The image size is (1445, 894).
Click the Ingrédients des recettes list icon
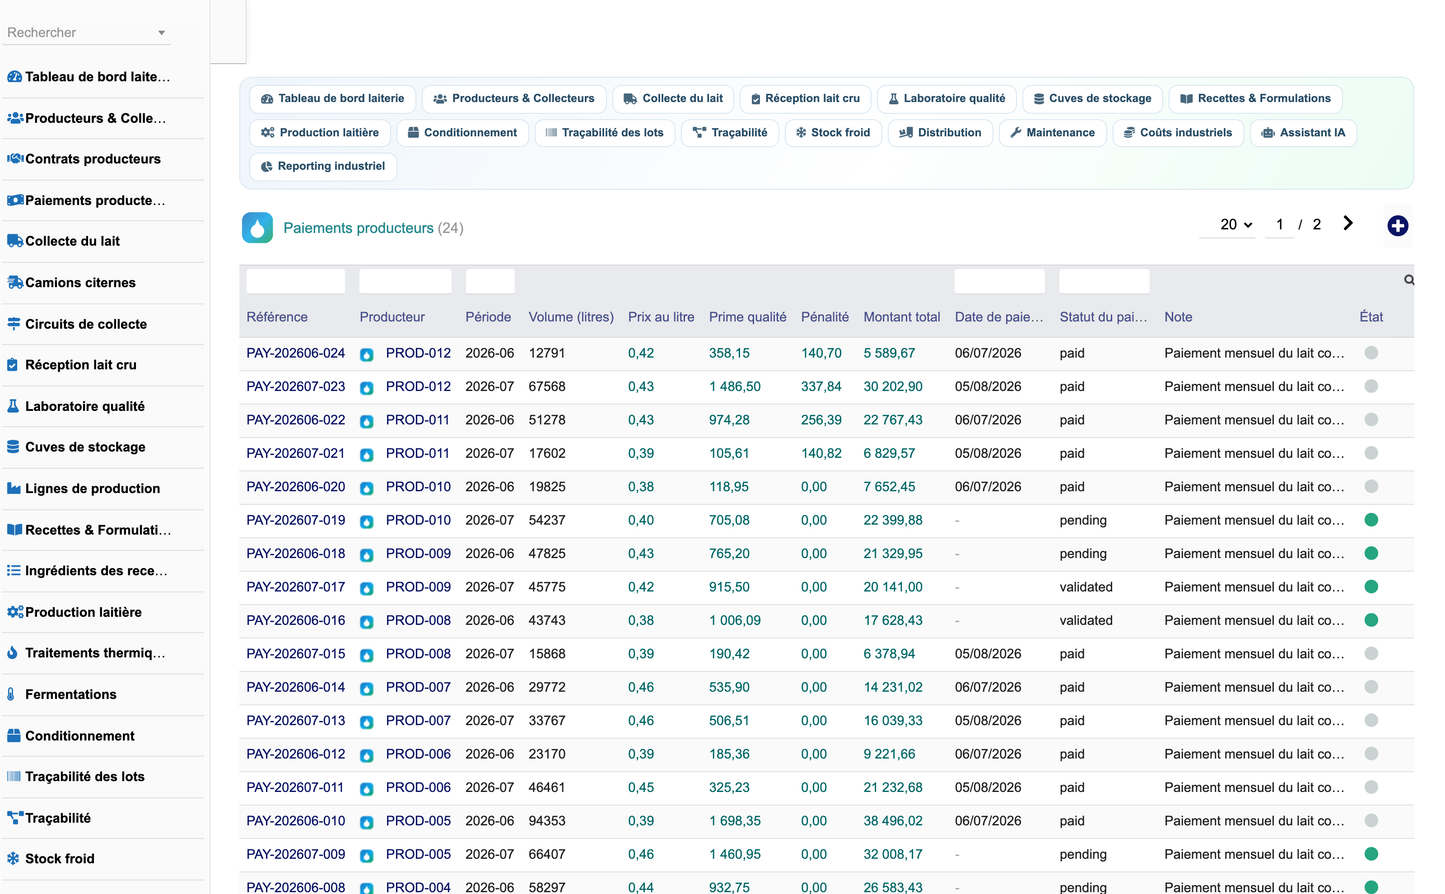pyautogui.click(x=14, y=570)
